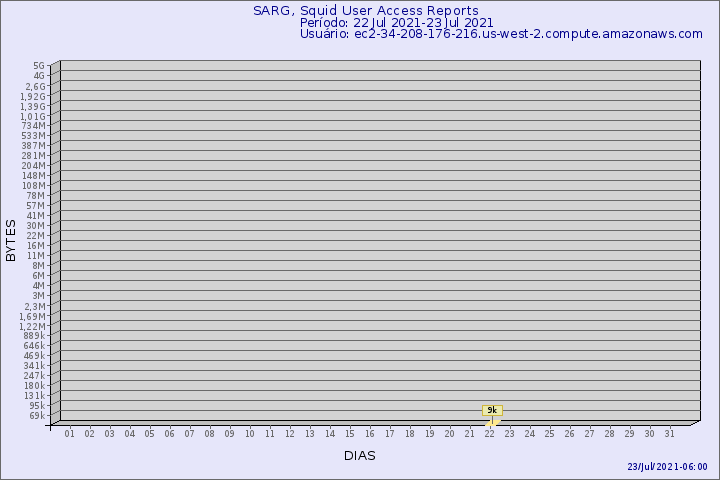Click day 10 on the x-axis
Image resolution: width=720 pixels, height=480 pixels.
click(x=249, y=434)
